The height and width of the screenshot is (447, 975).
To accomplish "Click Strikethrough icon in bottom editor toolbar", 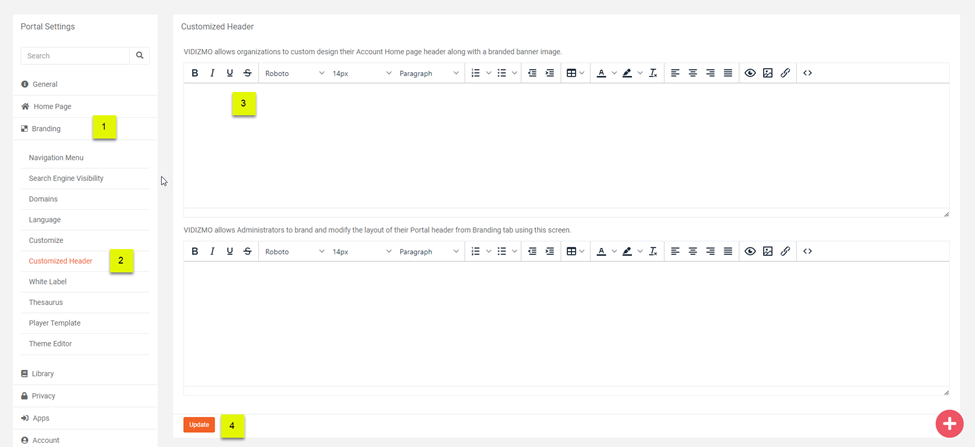I will (248, 252).
